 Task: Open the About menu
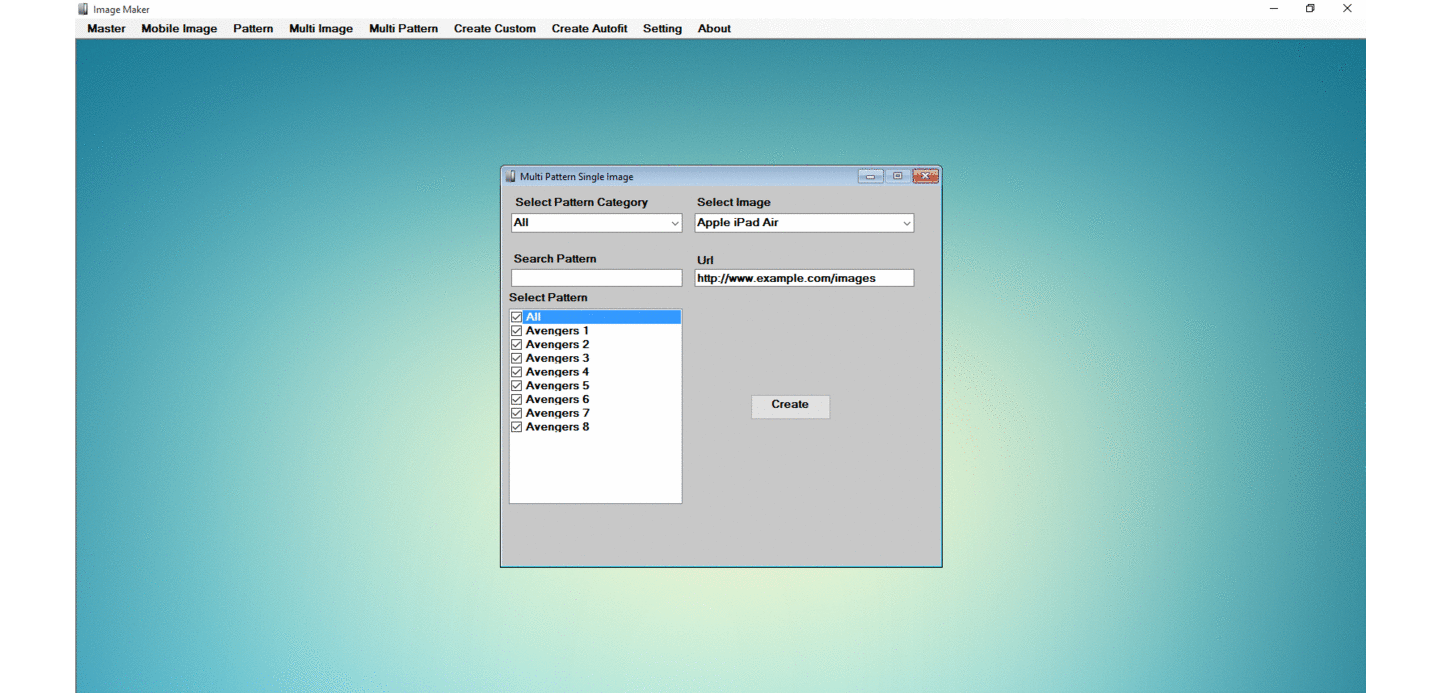(714, 29)
